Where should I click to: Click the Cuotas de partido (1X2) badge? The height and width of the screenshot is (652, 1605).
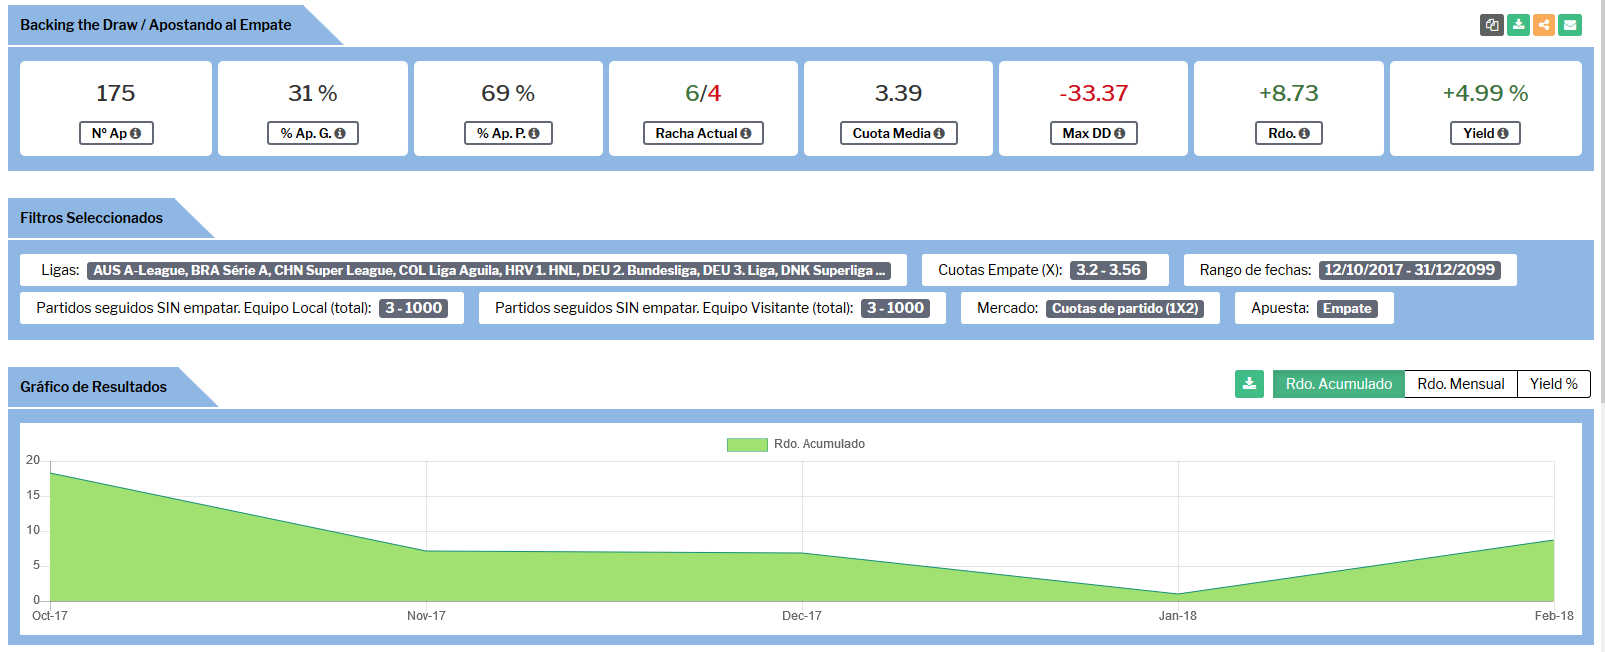(x=1125, y=309)
